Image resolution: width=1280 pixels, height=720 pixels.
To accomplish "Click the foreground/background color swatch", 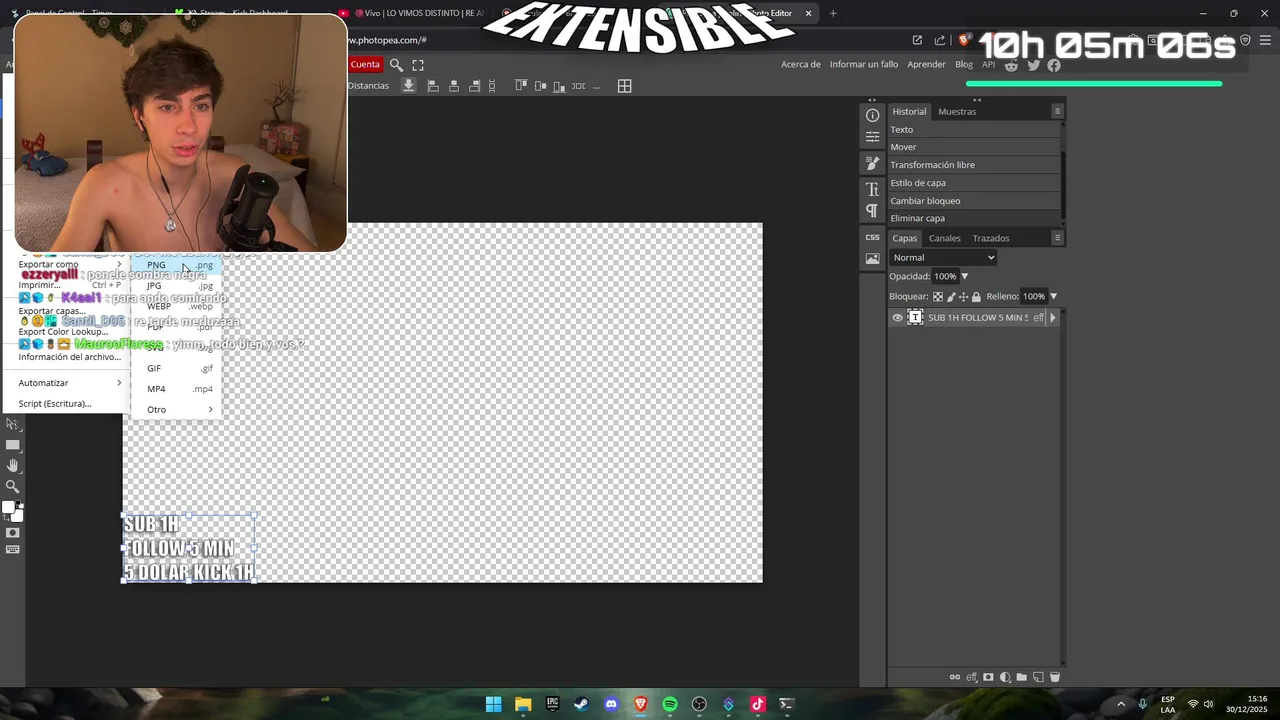I will [x=12, y=510].
